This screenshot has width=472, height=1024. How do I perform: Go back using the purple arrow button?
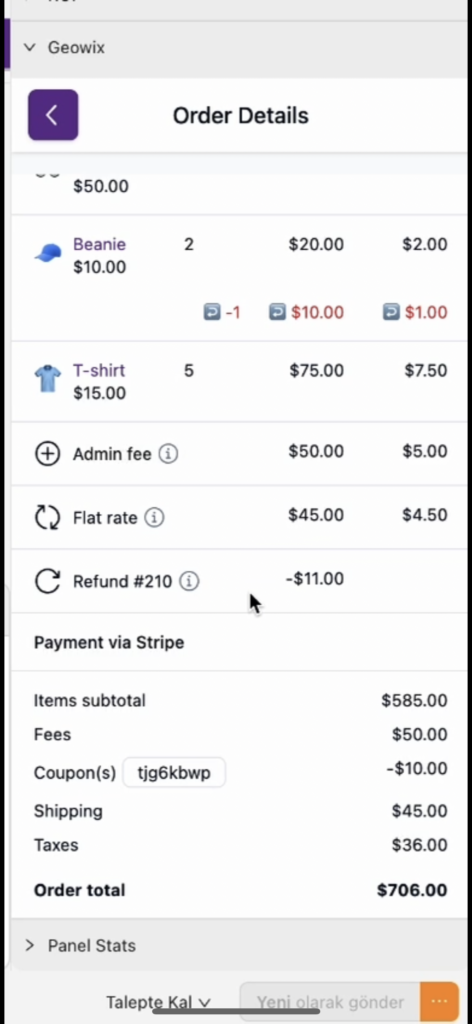[x=53, y=115]
